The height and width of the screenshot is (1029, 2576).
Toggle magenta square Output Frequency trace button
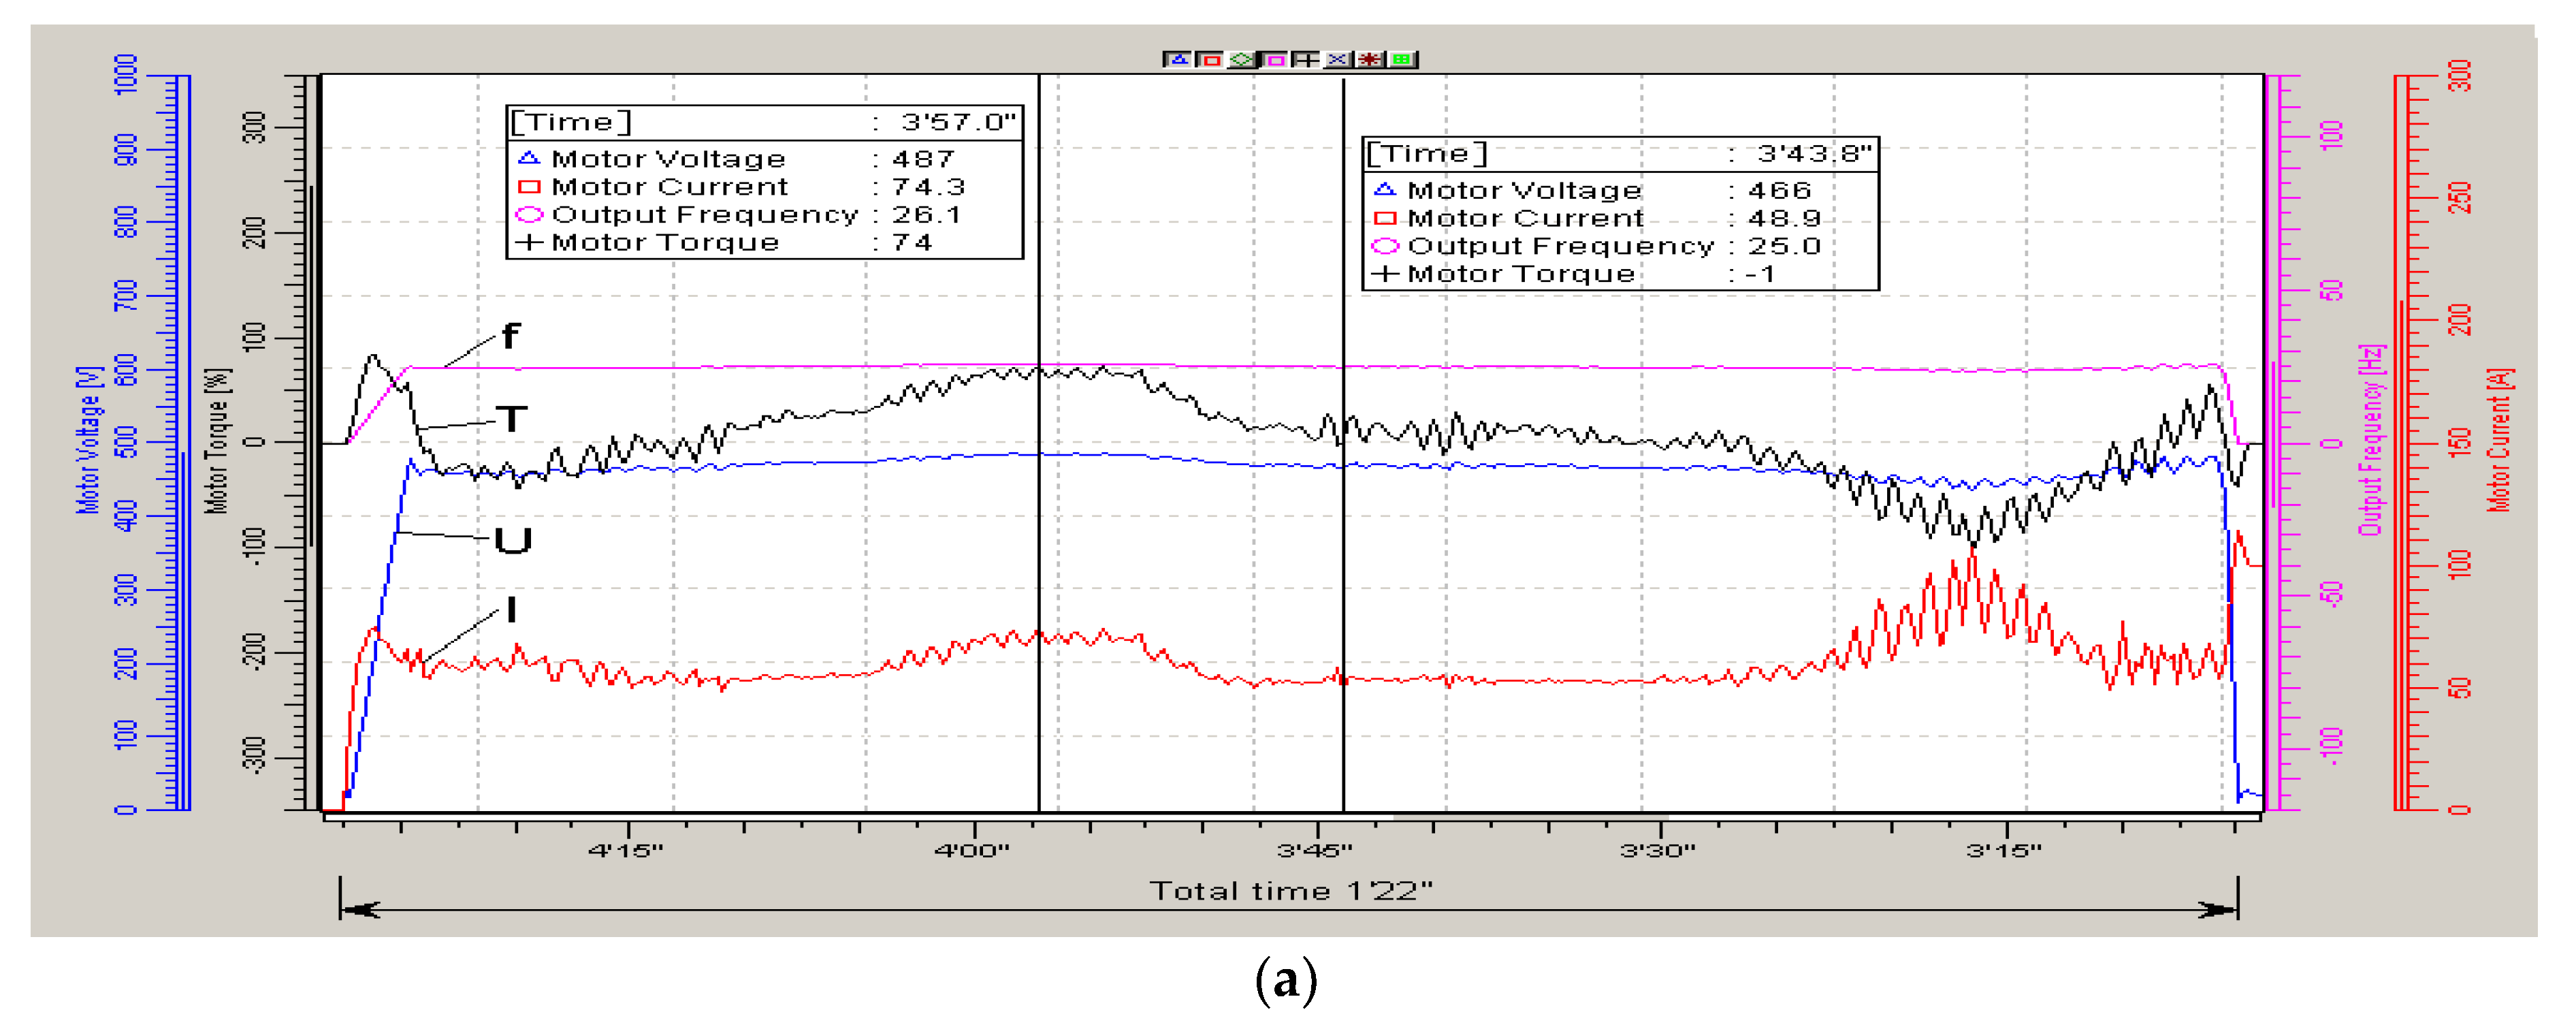pyautogui.click(x=1274, y=60)
